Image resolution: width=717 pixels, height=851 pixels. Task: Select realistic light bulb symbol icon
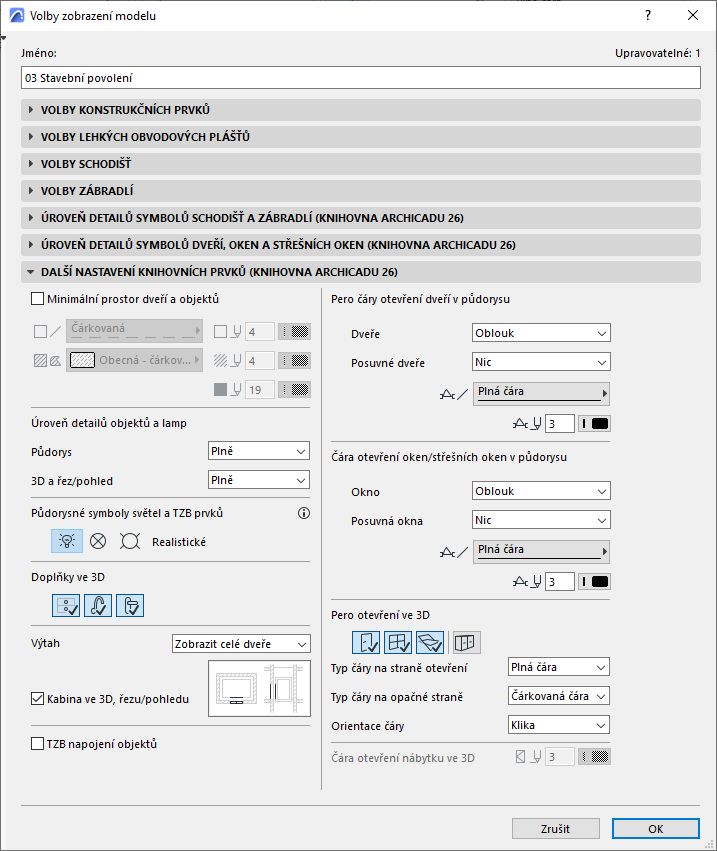[x=67, y=541]
